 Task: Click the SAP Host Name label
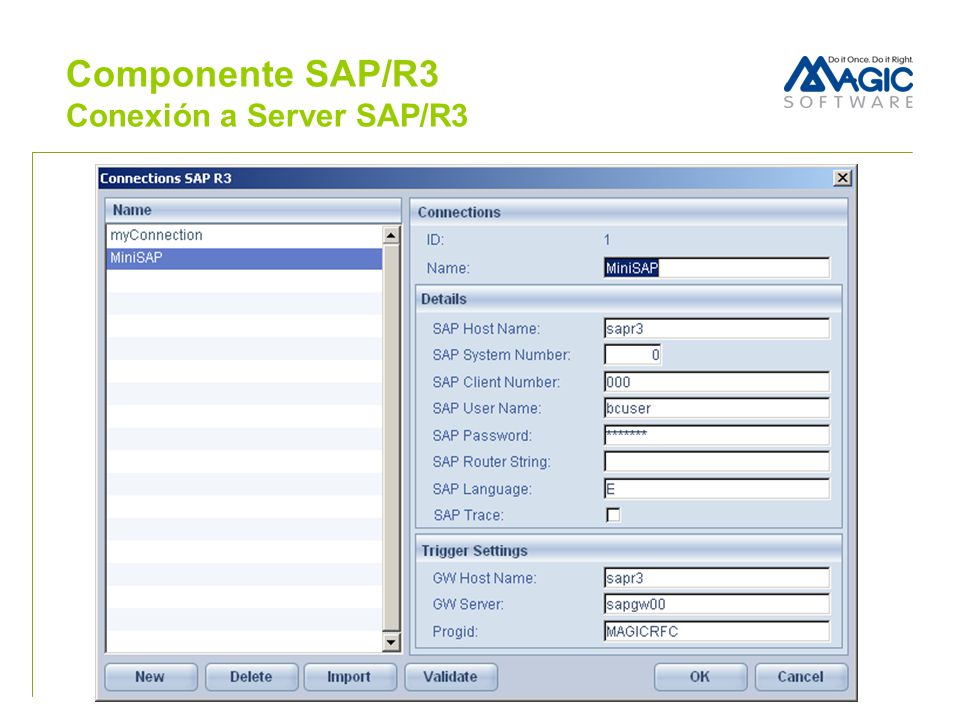click(486, 329)
